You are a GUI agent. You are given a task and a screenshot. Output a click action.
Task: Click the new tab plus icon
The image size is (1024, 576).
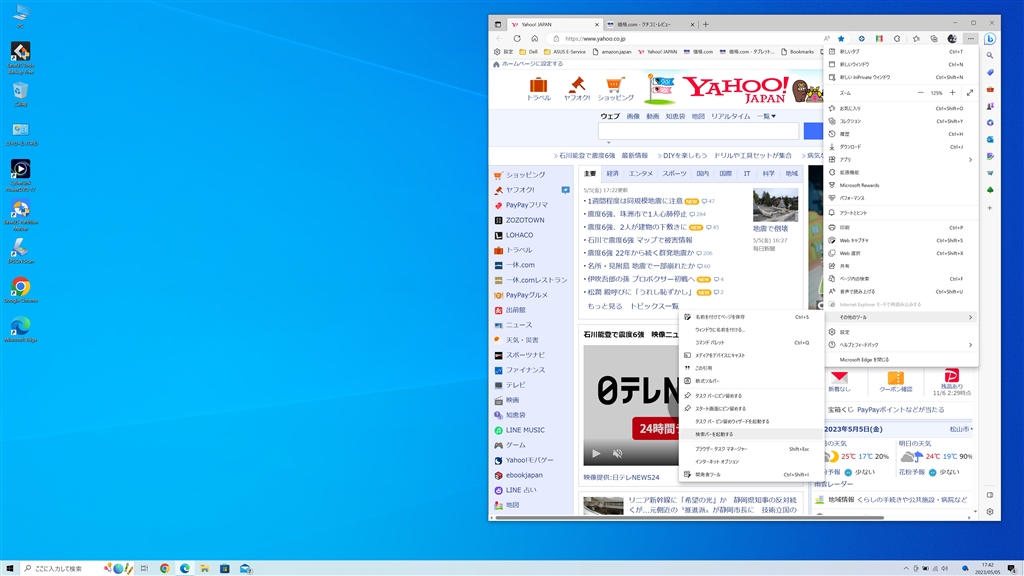tap(705, 24)
